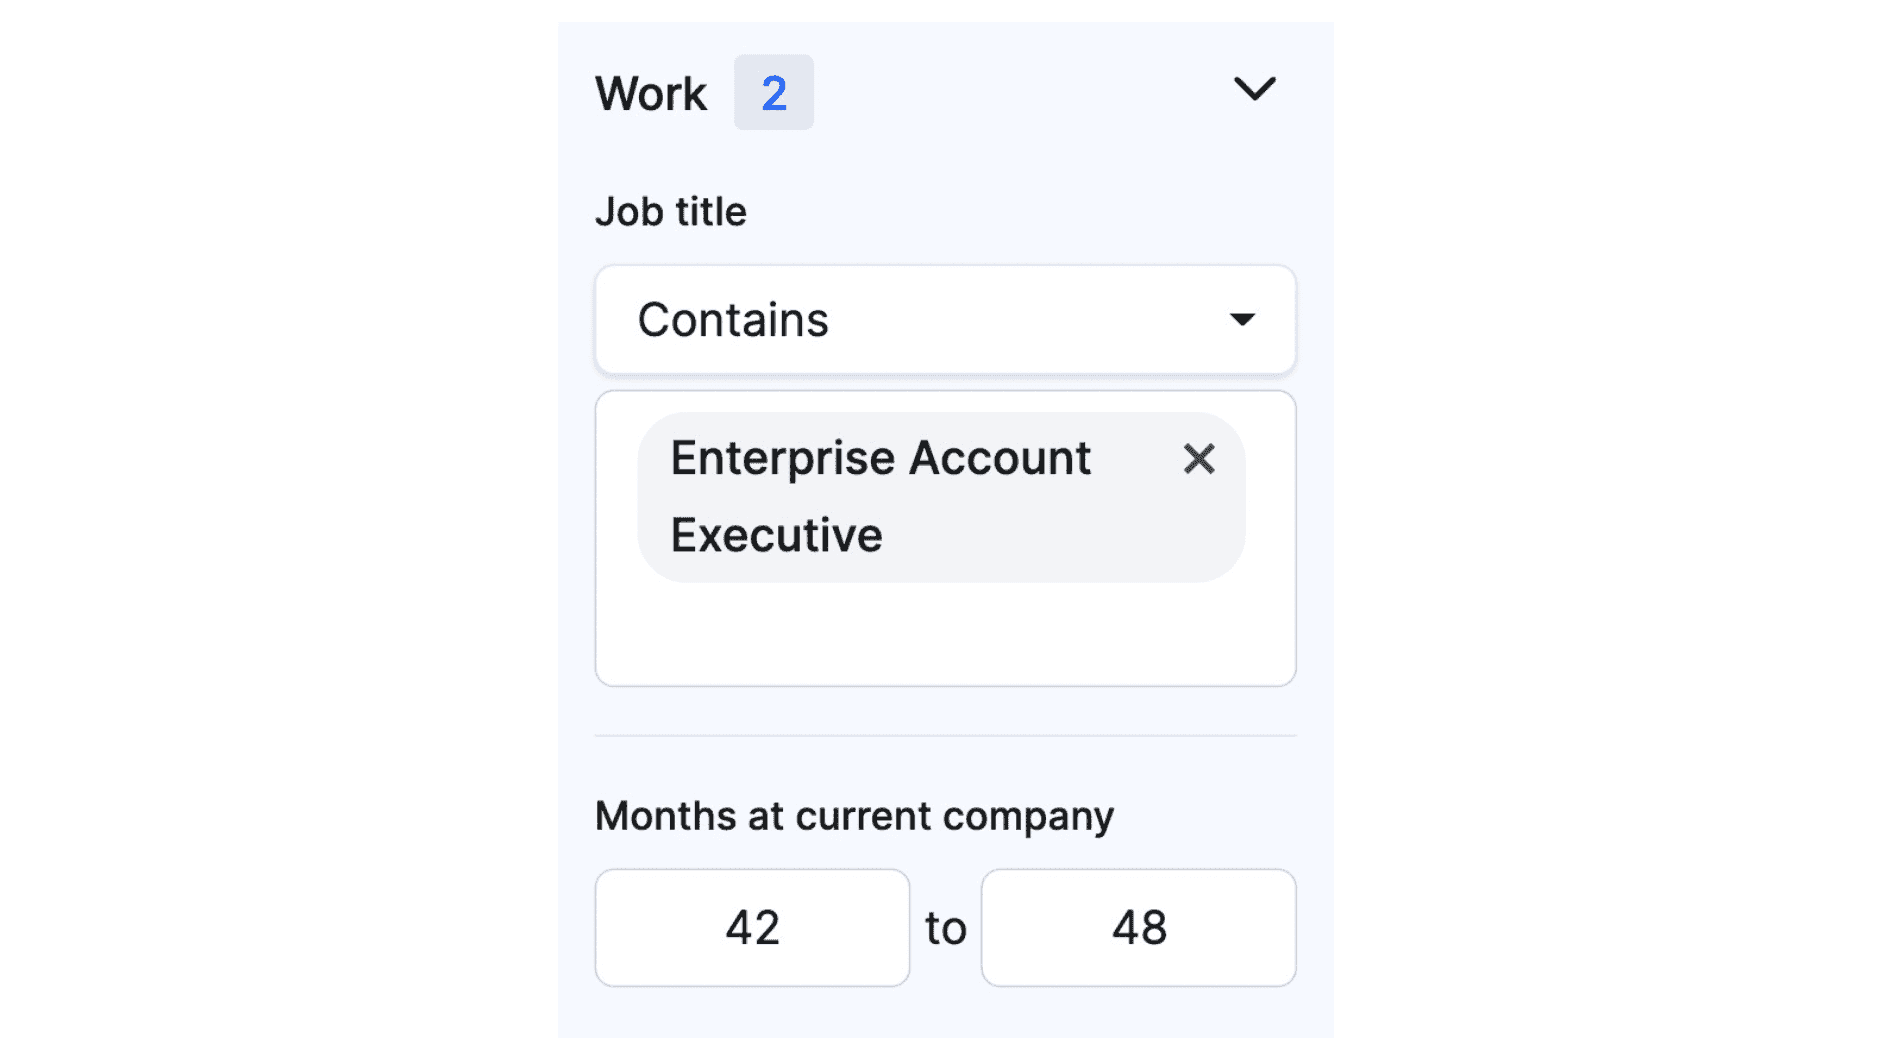
Task: Click the 'to' label between range inputs
Action: click(944, 929)
